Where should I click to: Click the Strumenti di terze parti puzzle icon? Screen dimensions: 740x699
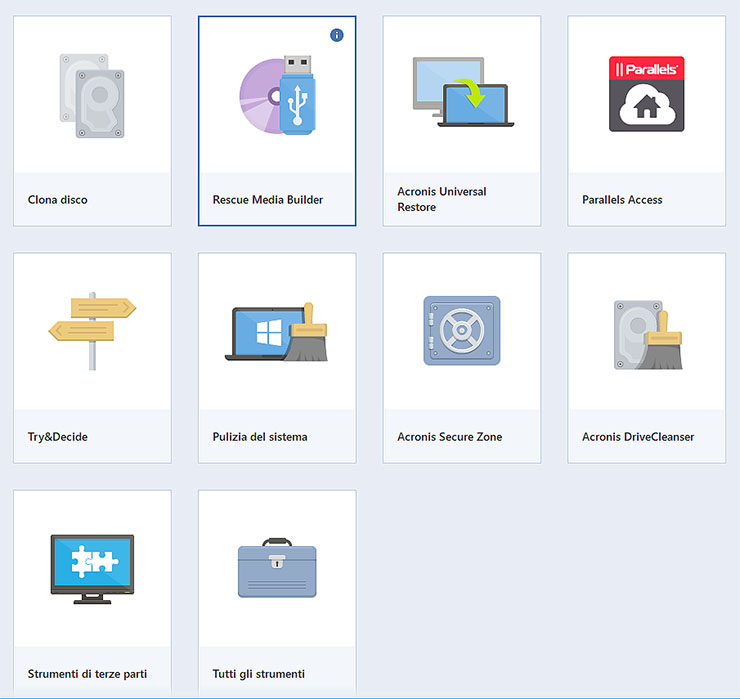tap(92, 568)
